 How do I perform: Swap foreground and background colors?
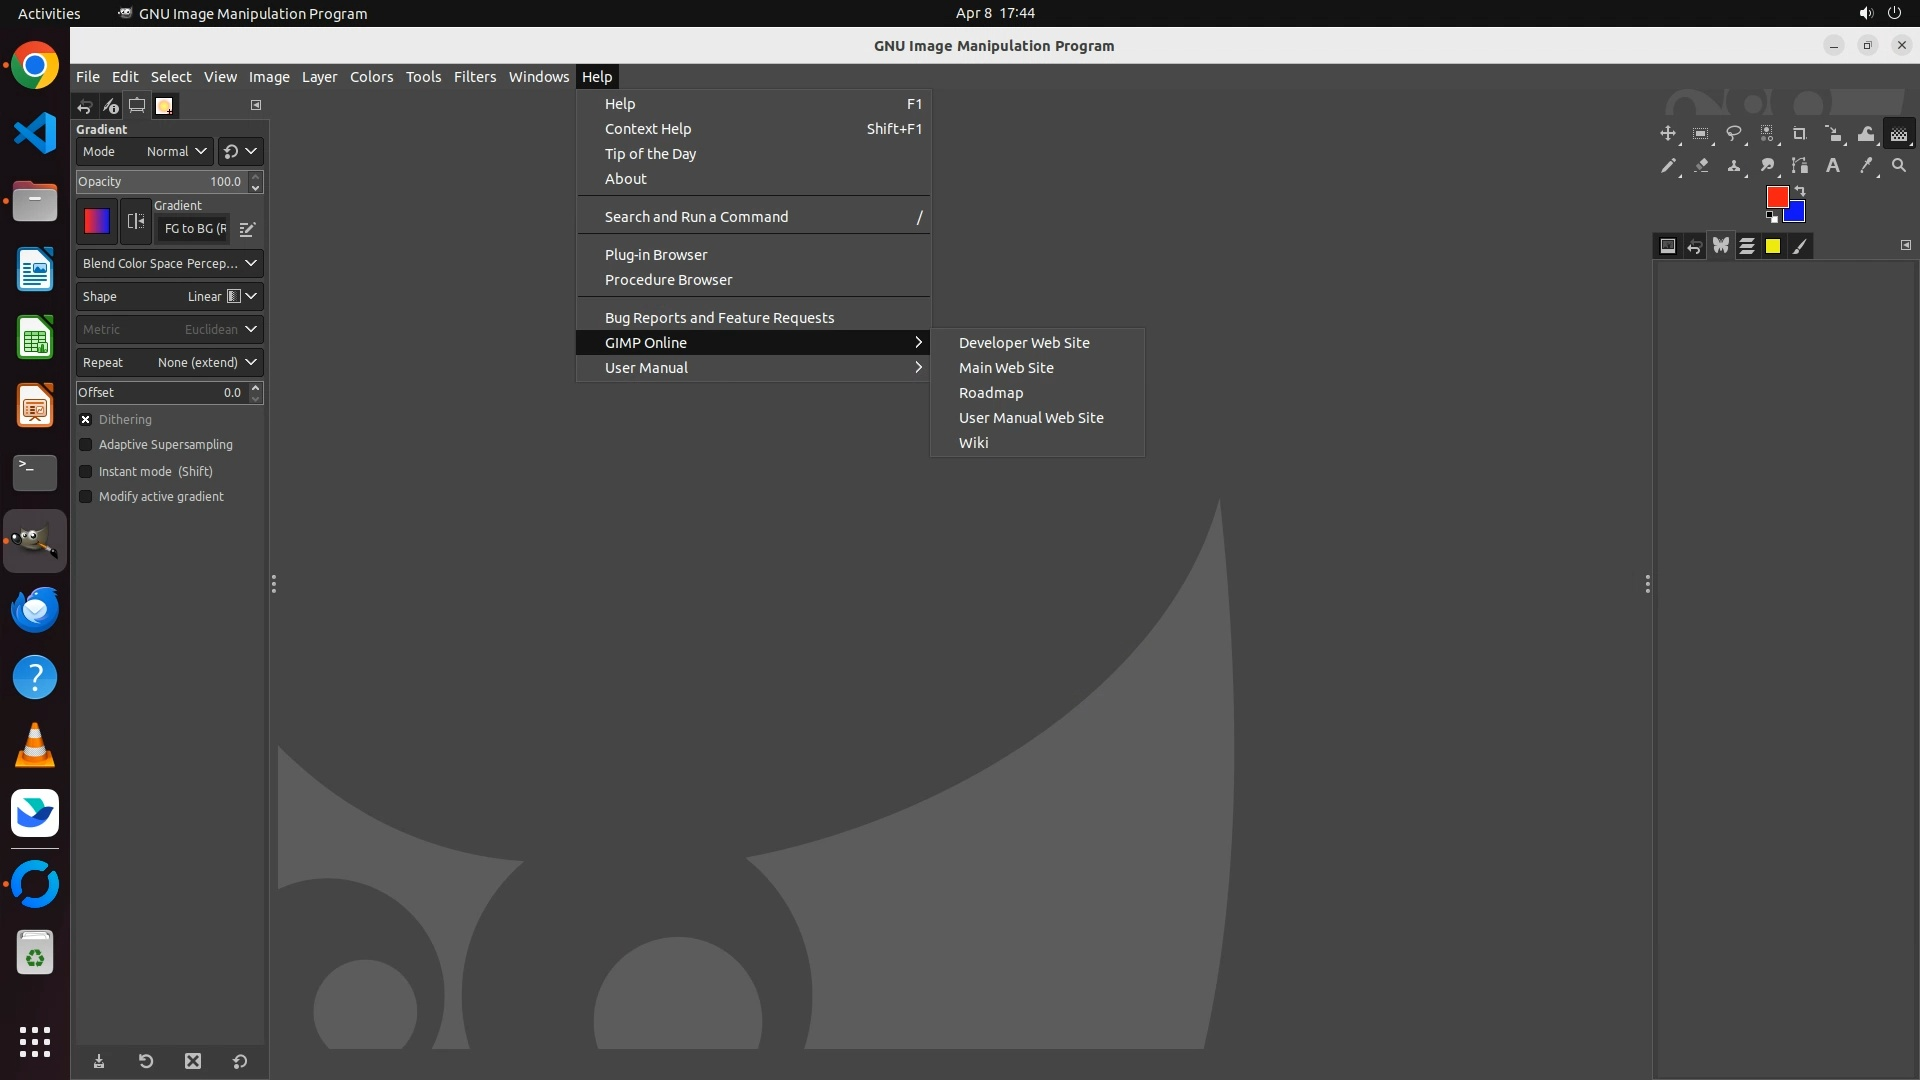pos(1800,190)
